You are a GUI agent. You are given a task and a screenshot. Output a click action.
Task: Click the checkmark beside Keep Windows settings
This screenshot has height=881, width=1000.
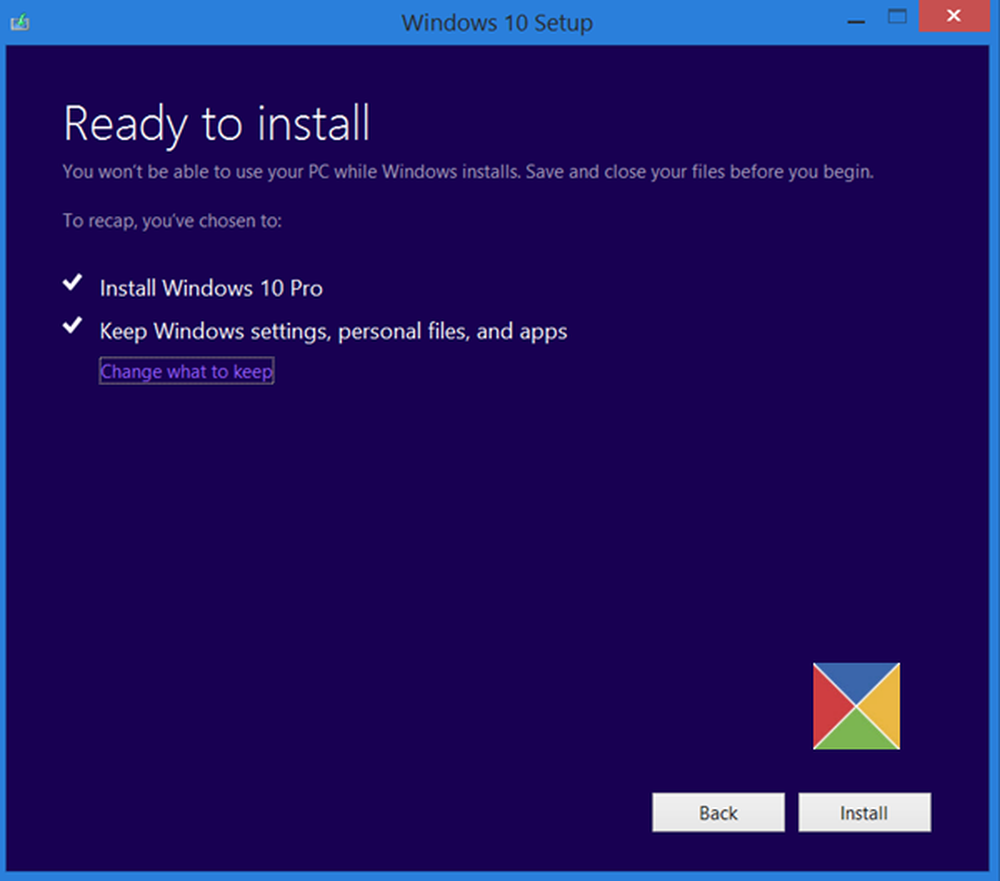[x=72, y=326]
